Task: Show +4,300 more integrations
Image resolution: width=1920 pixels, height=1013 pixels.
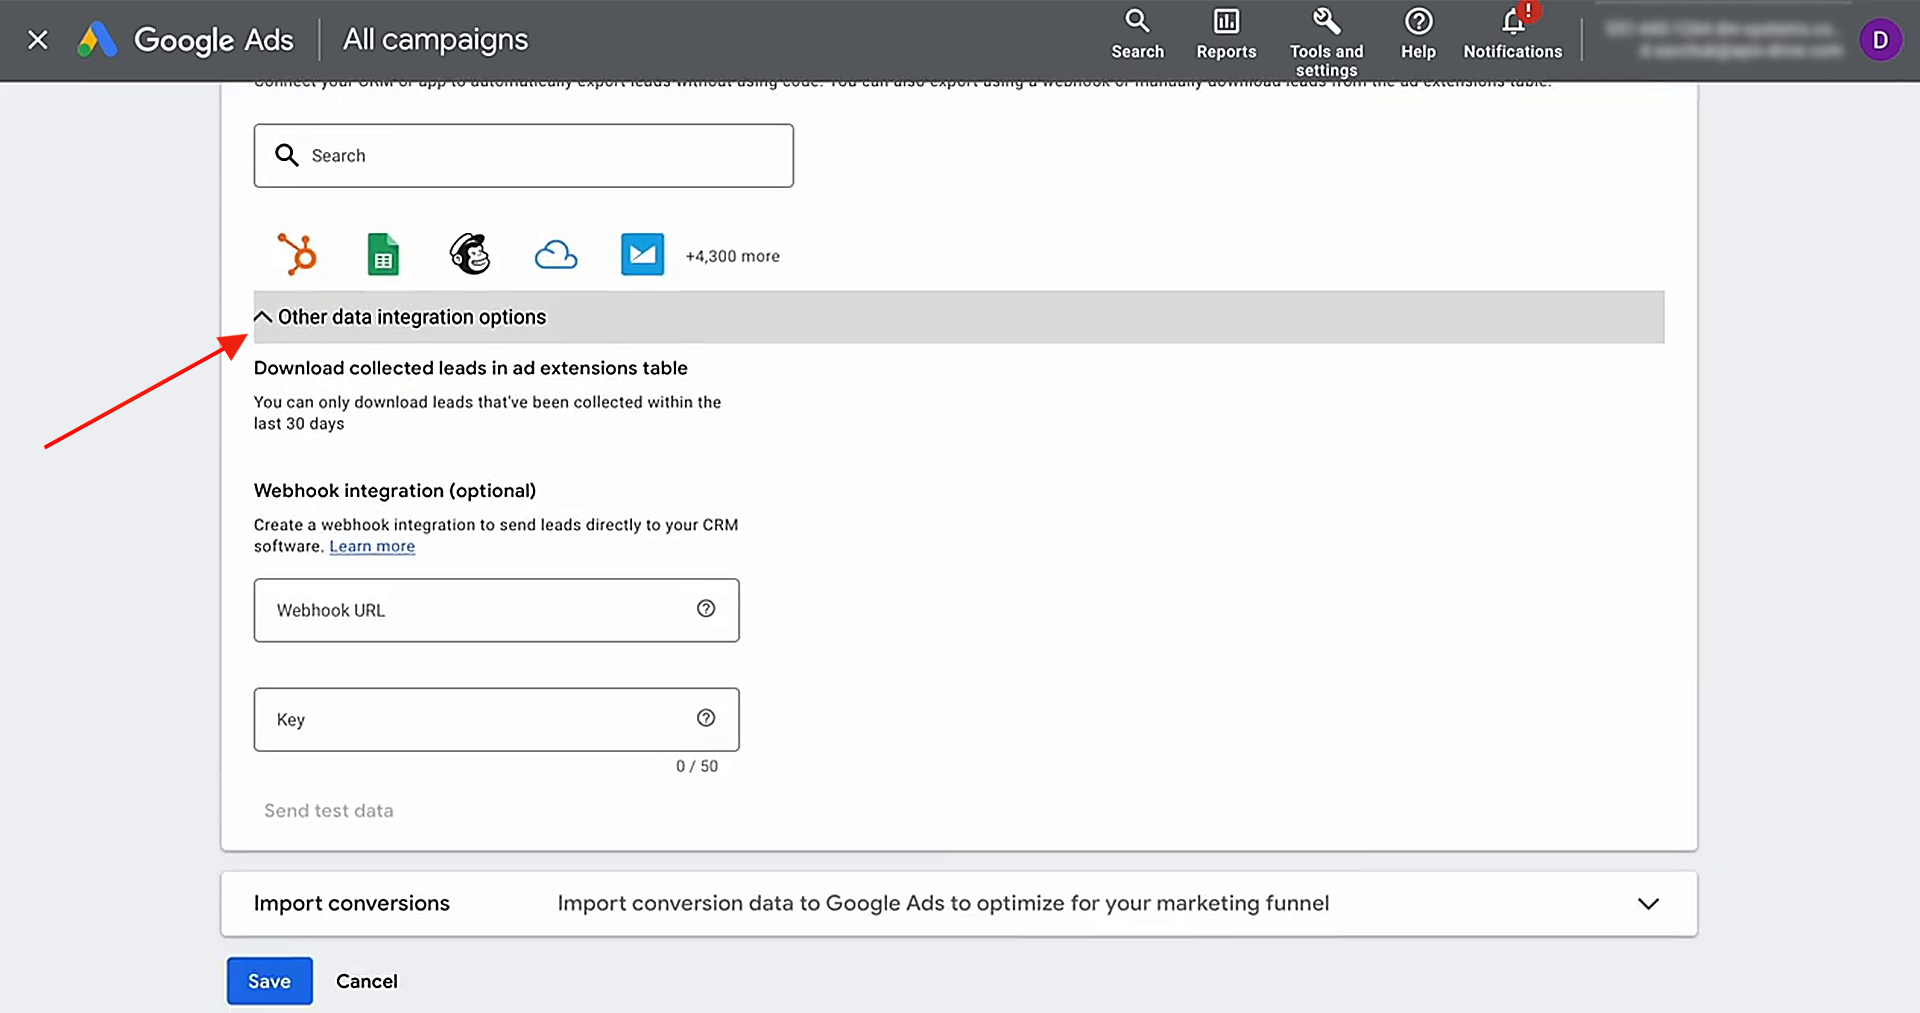Action: coord(732,256)
